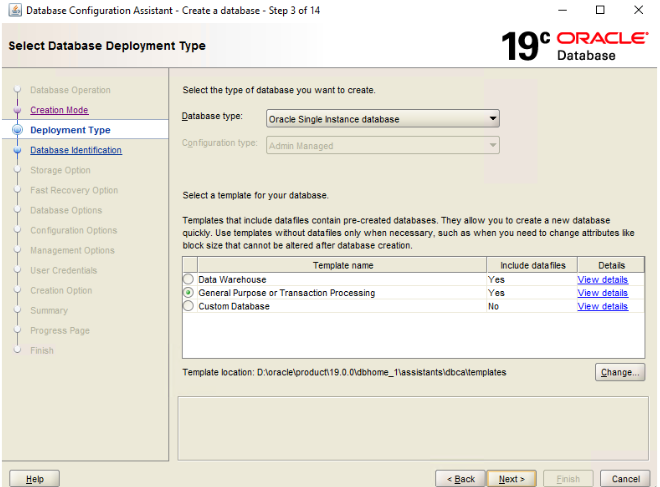Cancel the database creation wizard
Viewport: 660px width, 487px height.
(625, 479)
